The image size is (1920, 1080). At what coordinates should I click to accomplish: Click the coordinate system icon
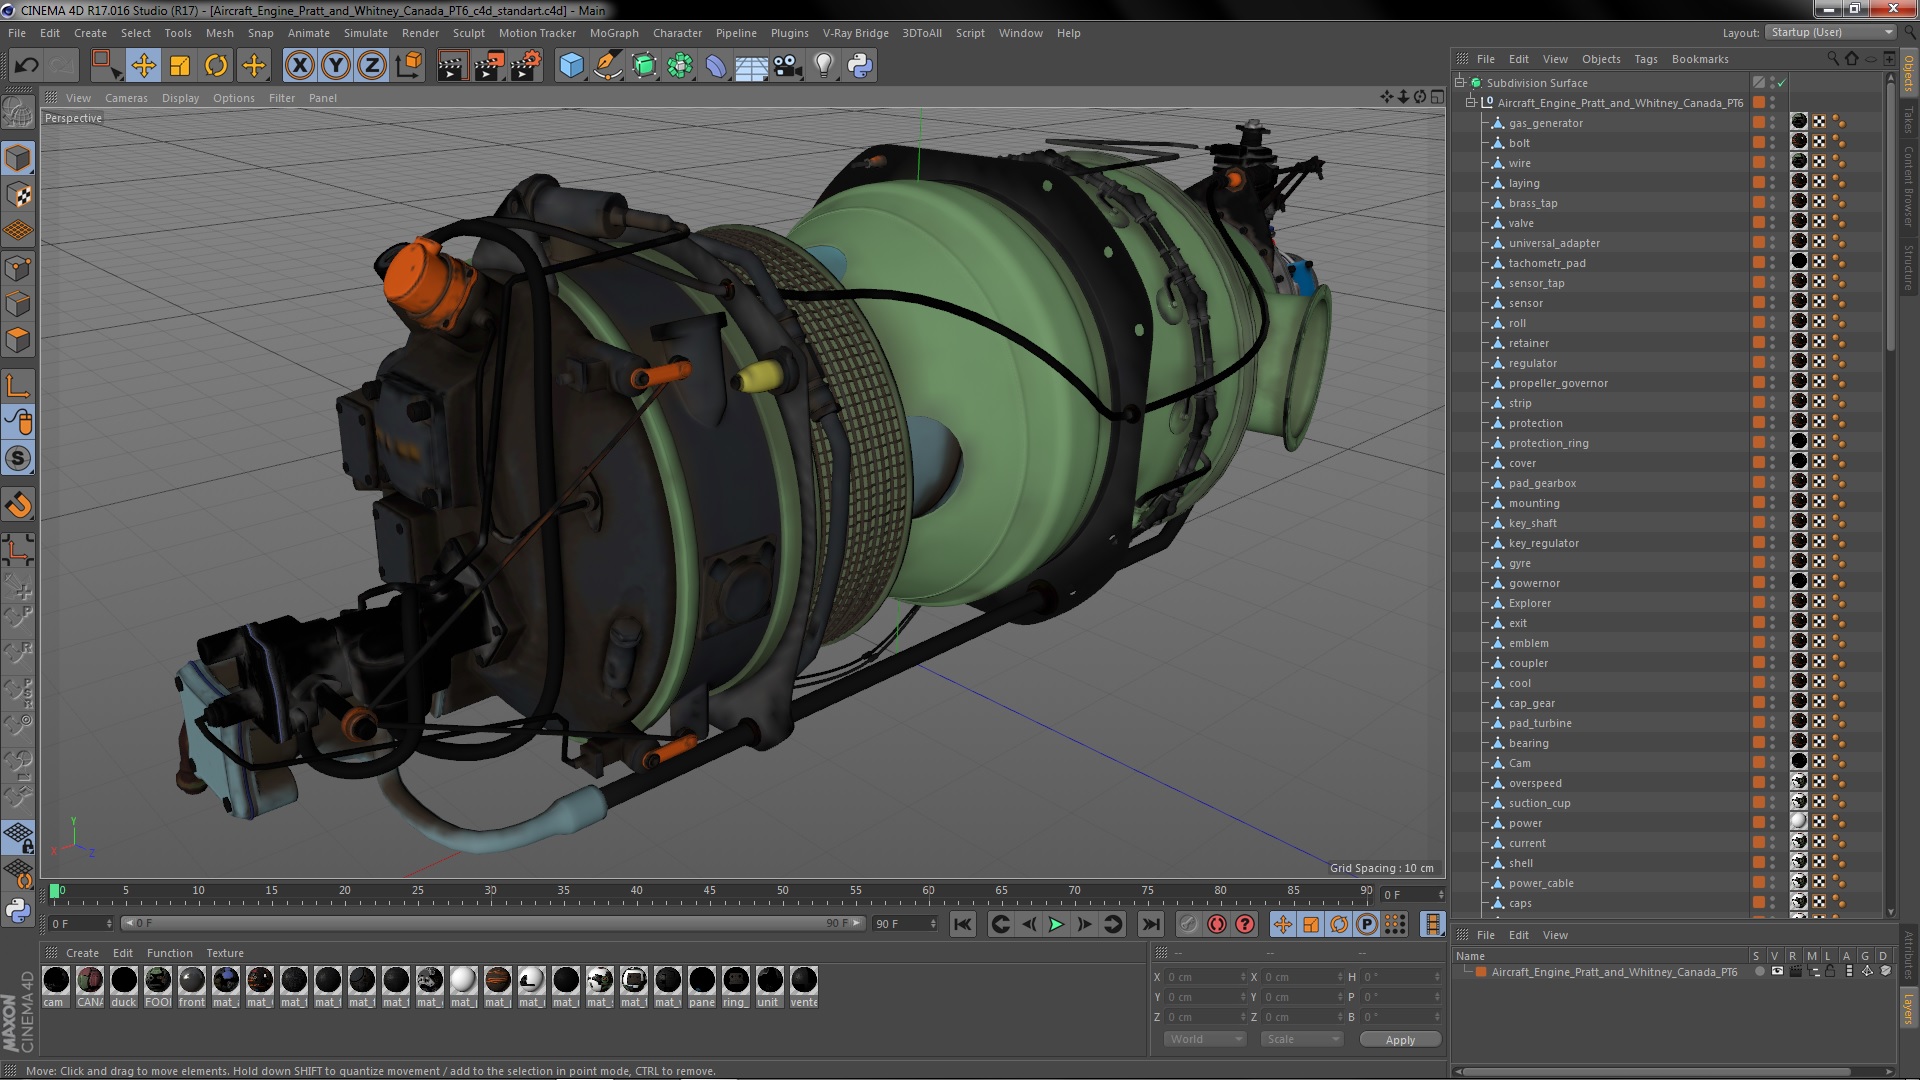point(409,66)
